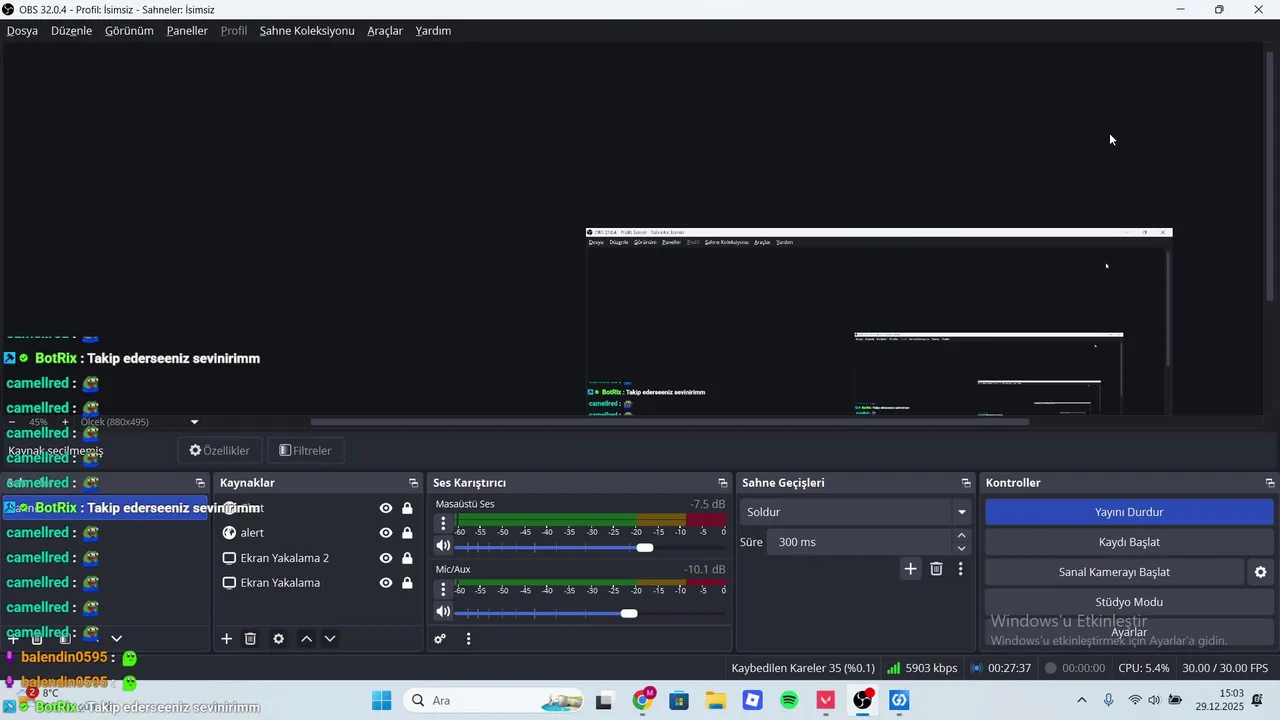The image size is (1280, 720).
Task: Open the Araçlar menu
Action: pos(385,31)
